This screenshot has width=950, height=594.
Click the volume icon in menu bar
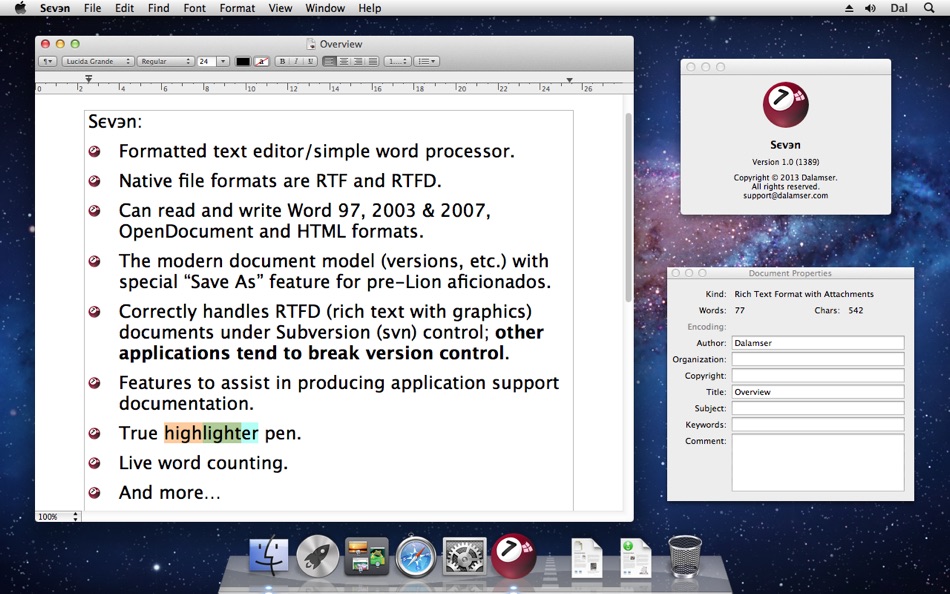click(x=871, y=8)
